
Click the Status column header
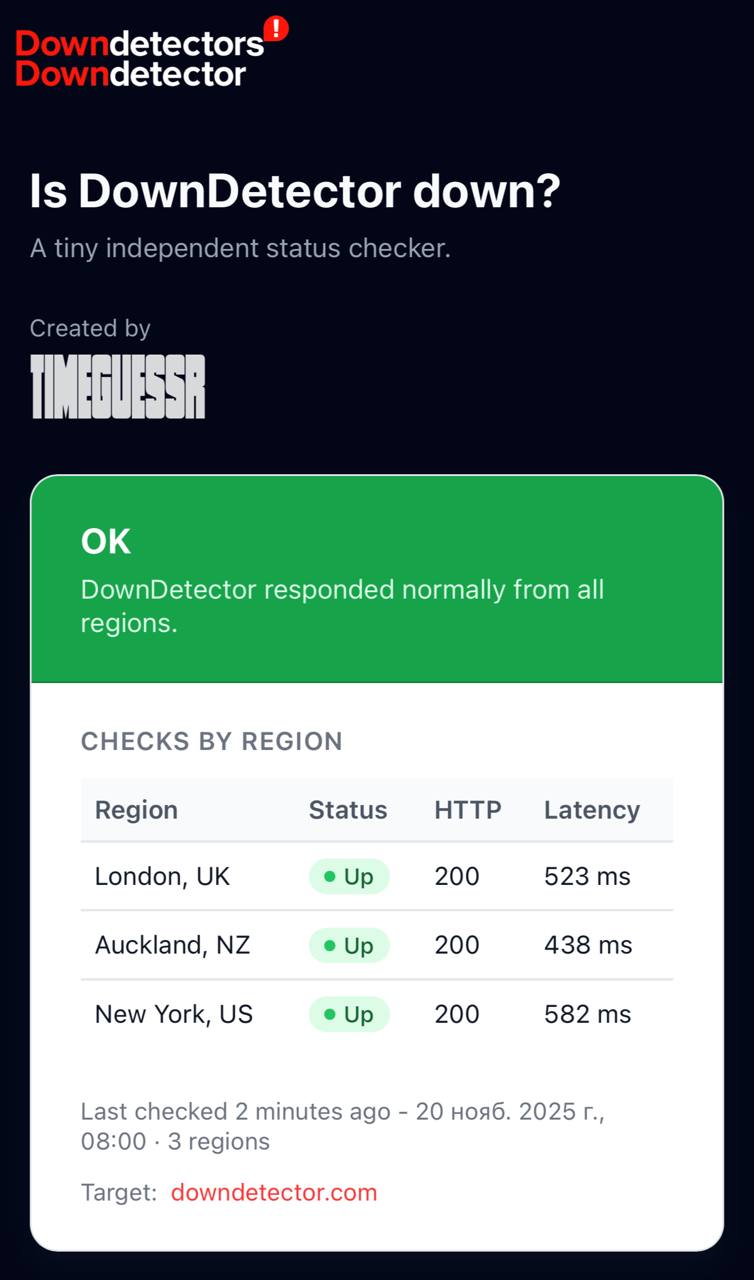point(347,810)
